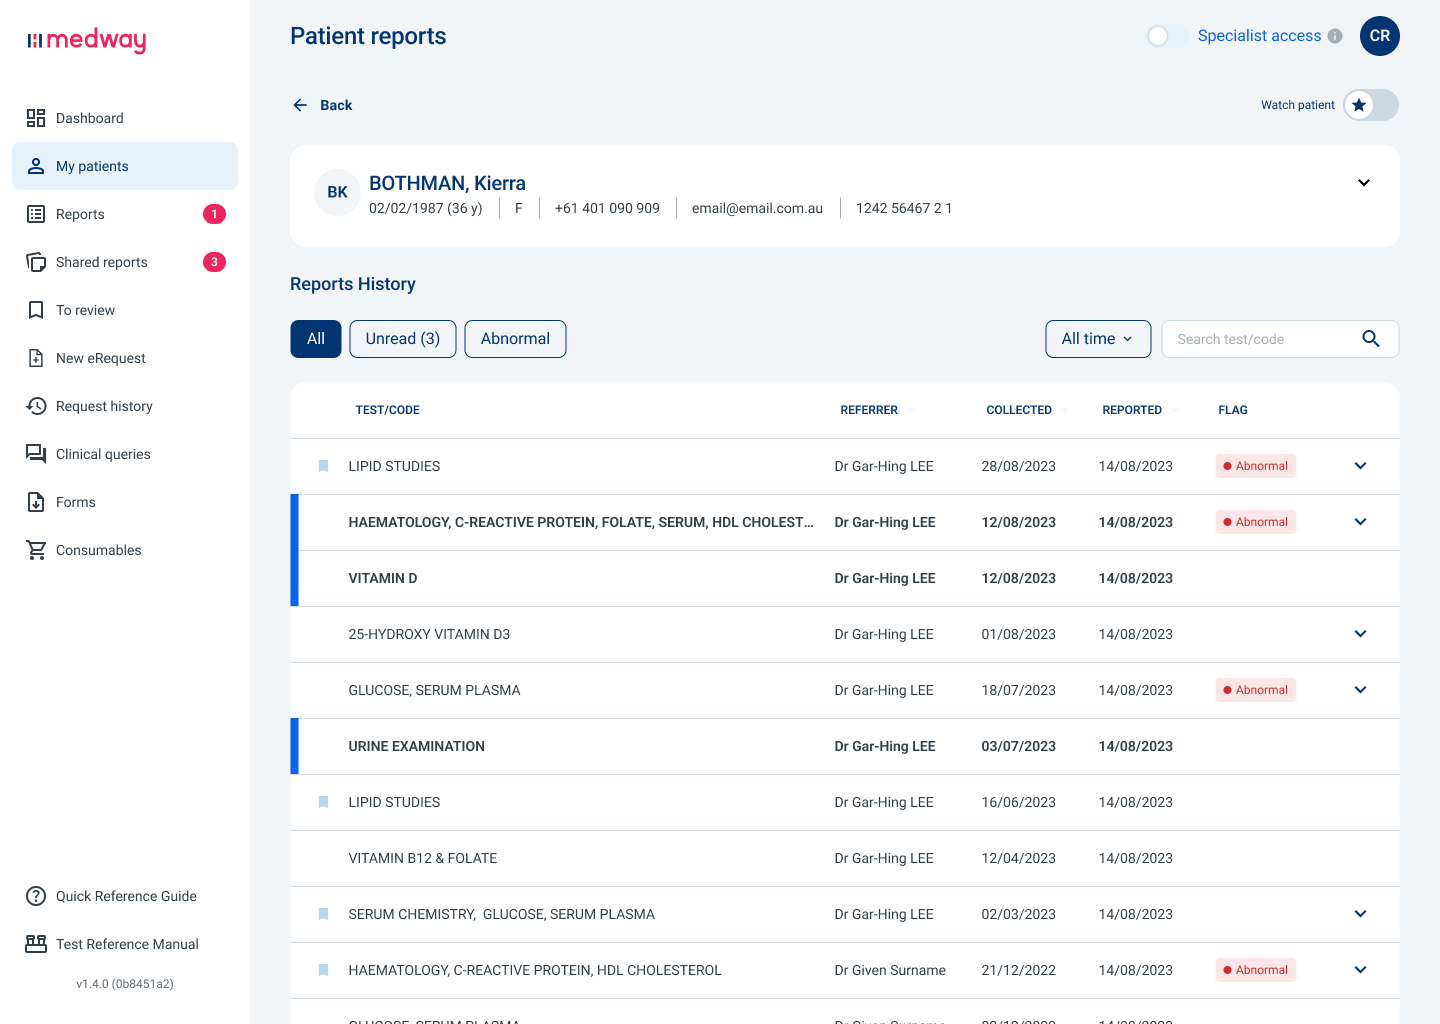Click bookmark on LIPID STUDIES 28/08/2023 row
The height and width of the screenshot is (1024, 1440).
coord(324,466)
